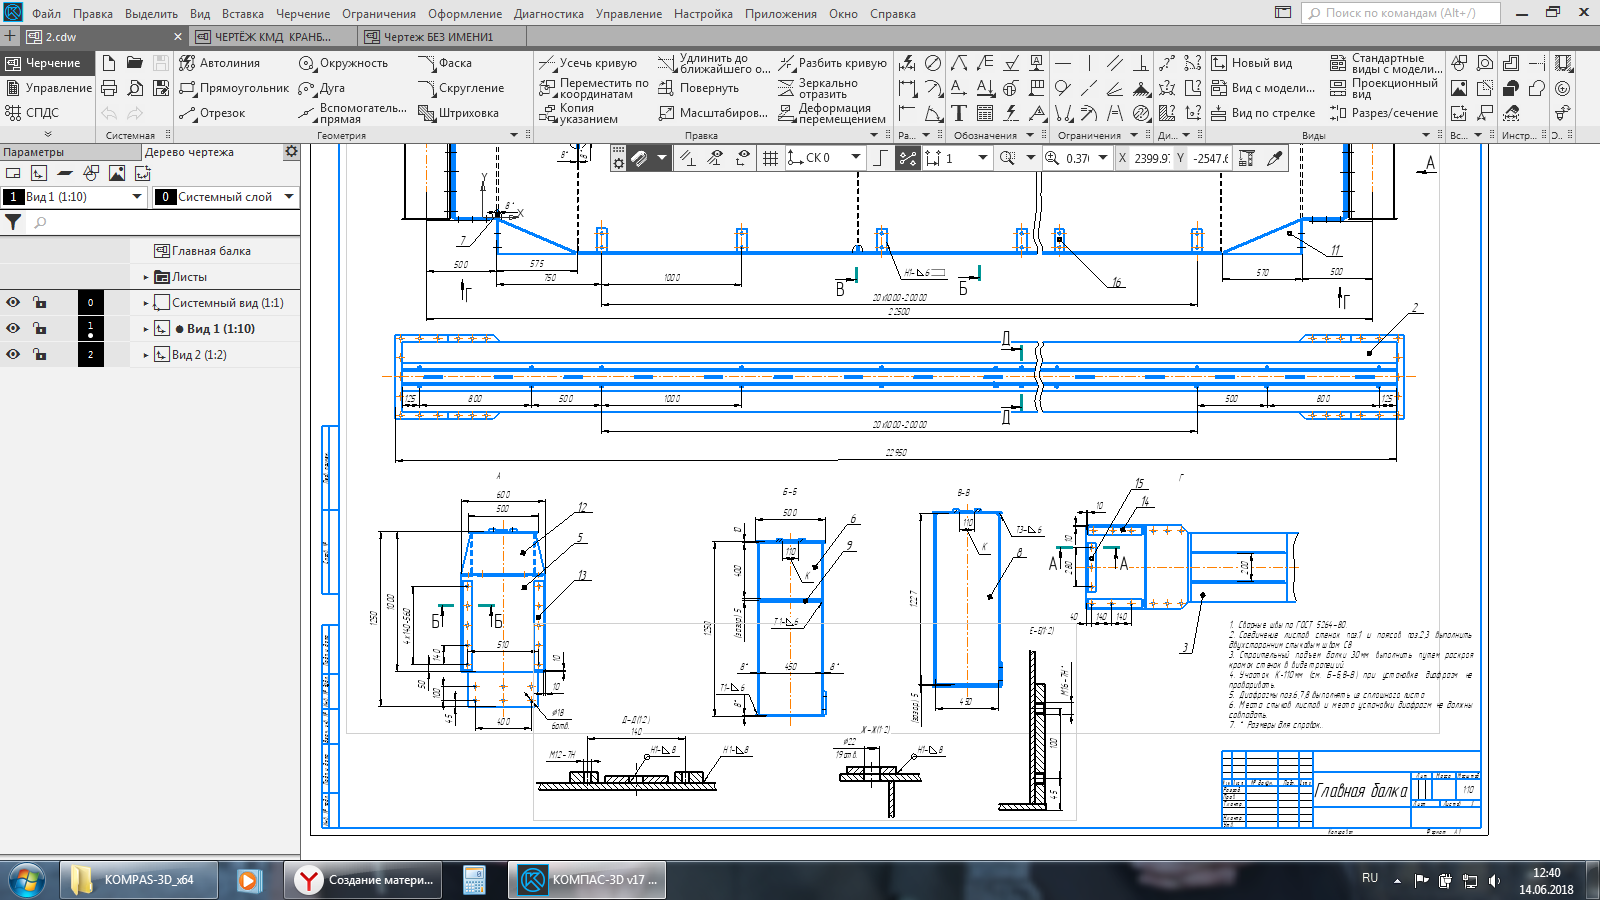Expand the Листы tree node

pyautogui.click(x=146, y=277)
